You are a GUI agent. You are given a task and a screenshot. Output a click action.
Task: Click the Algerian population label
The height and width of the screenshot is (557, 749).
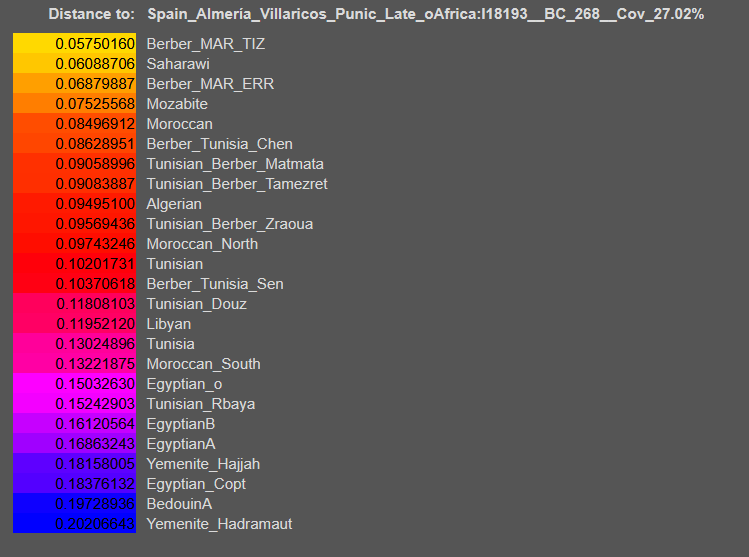(x=174, y=204)
